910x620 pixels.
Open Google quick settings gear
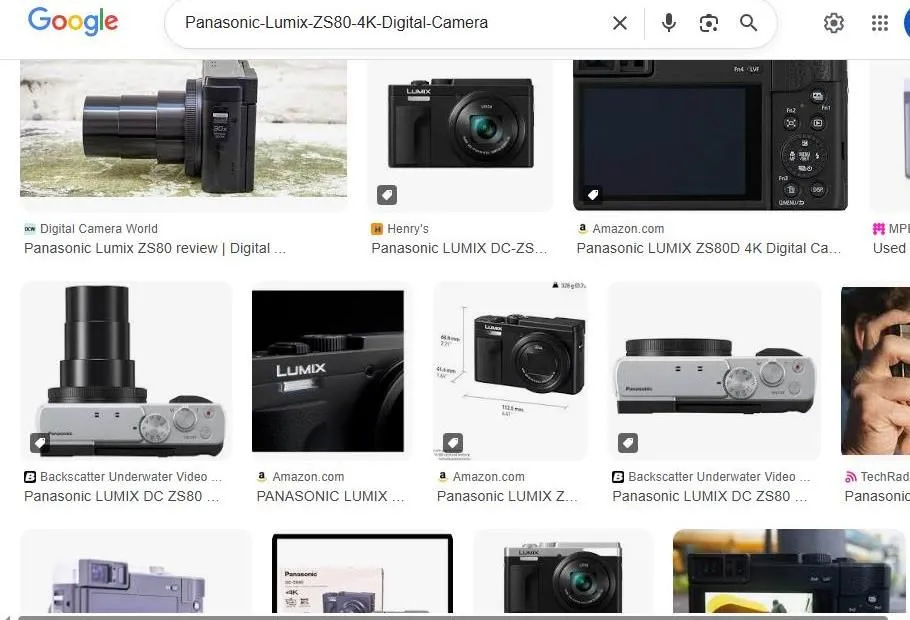click(833, 23)
